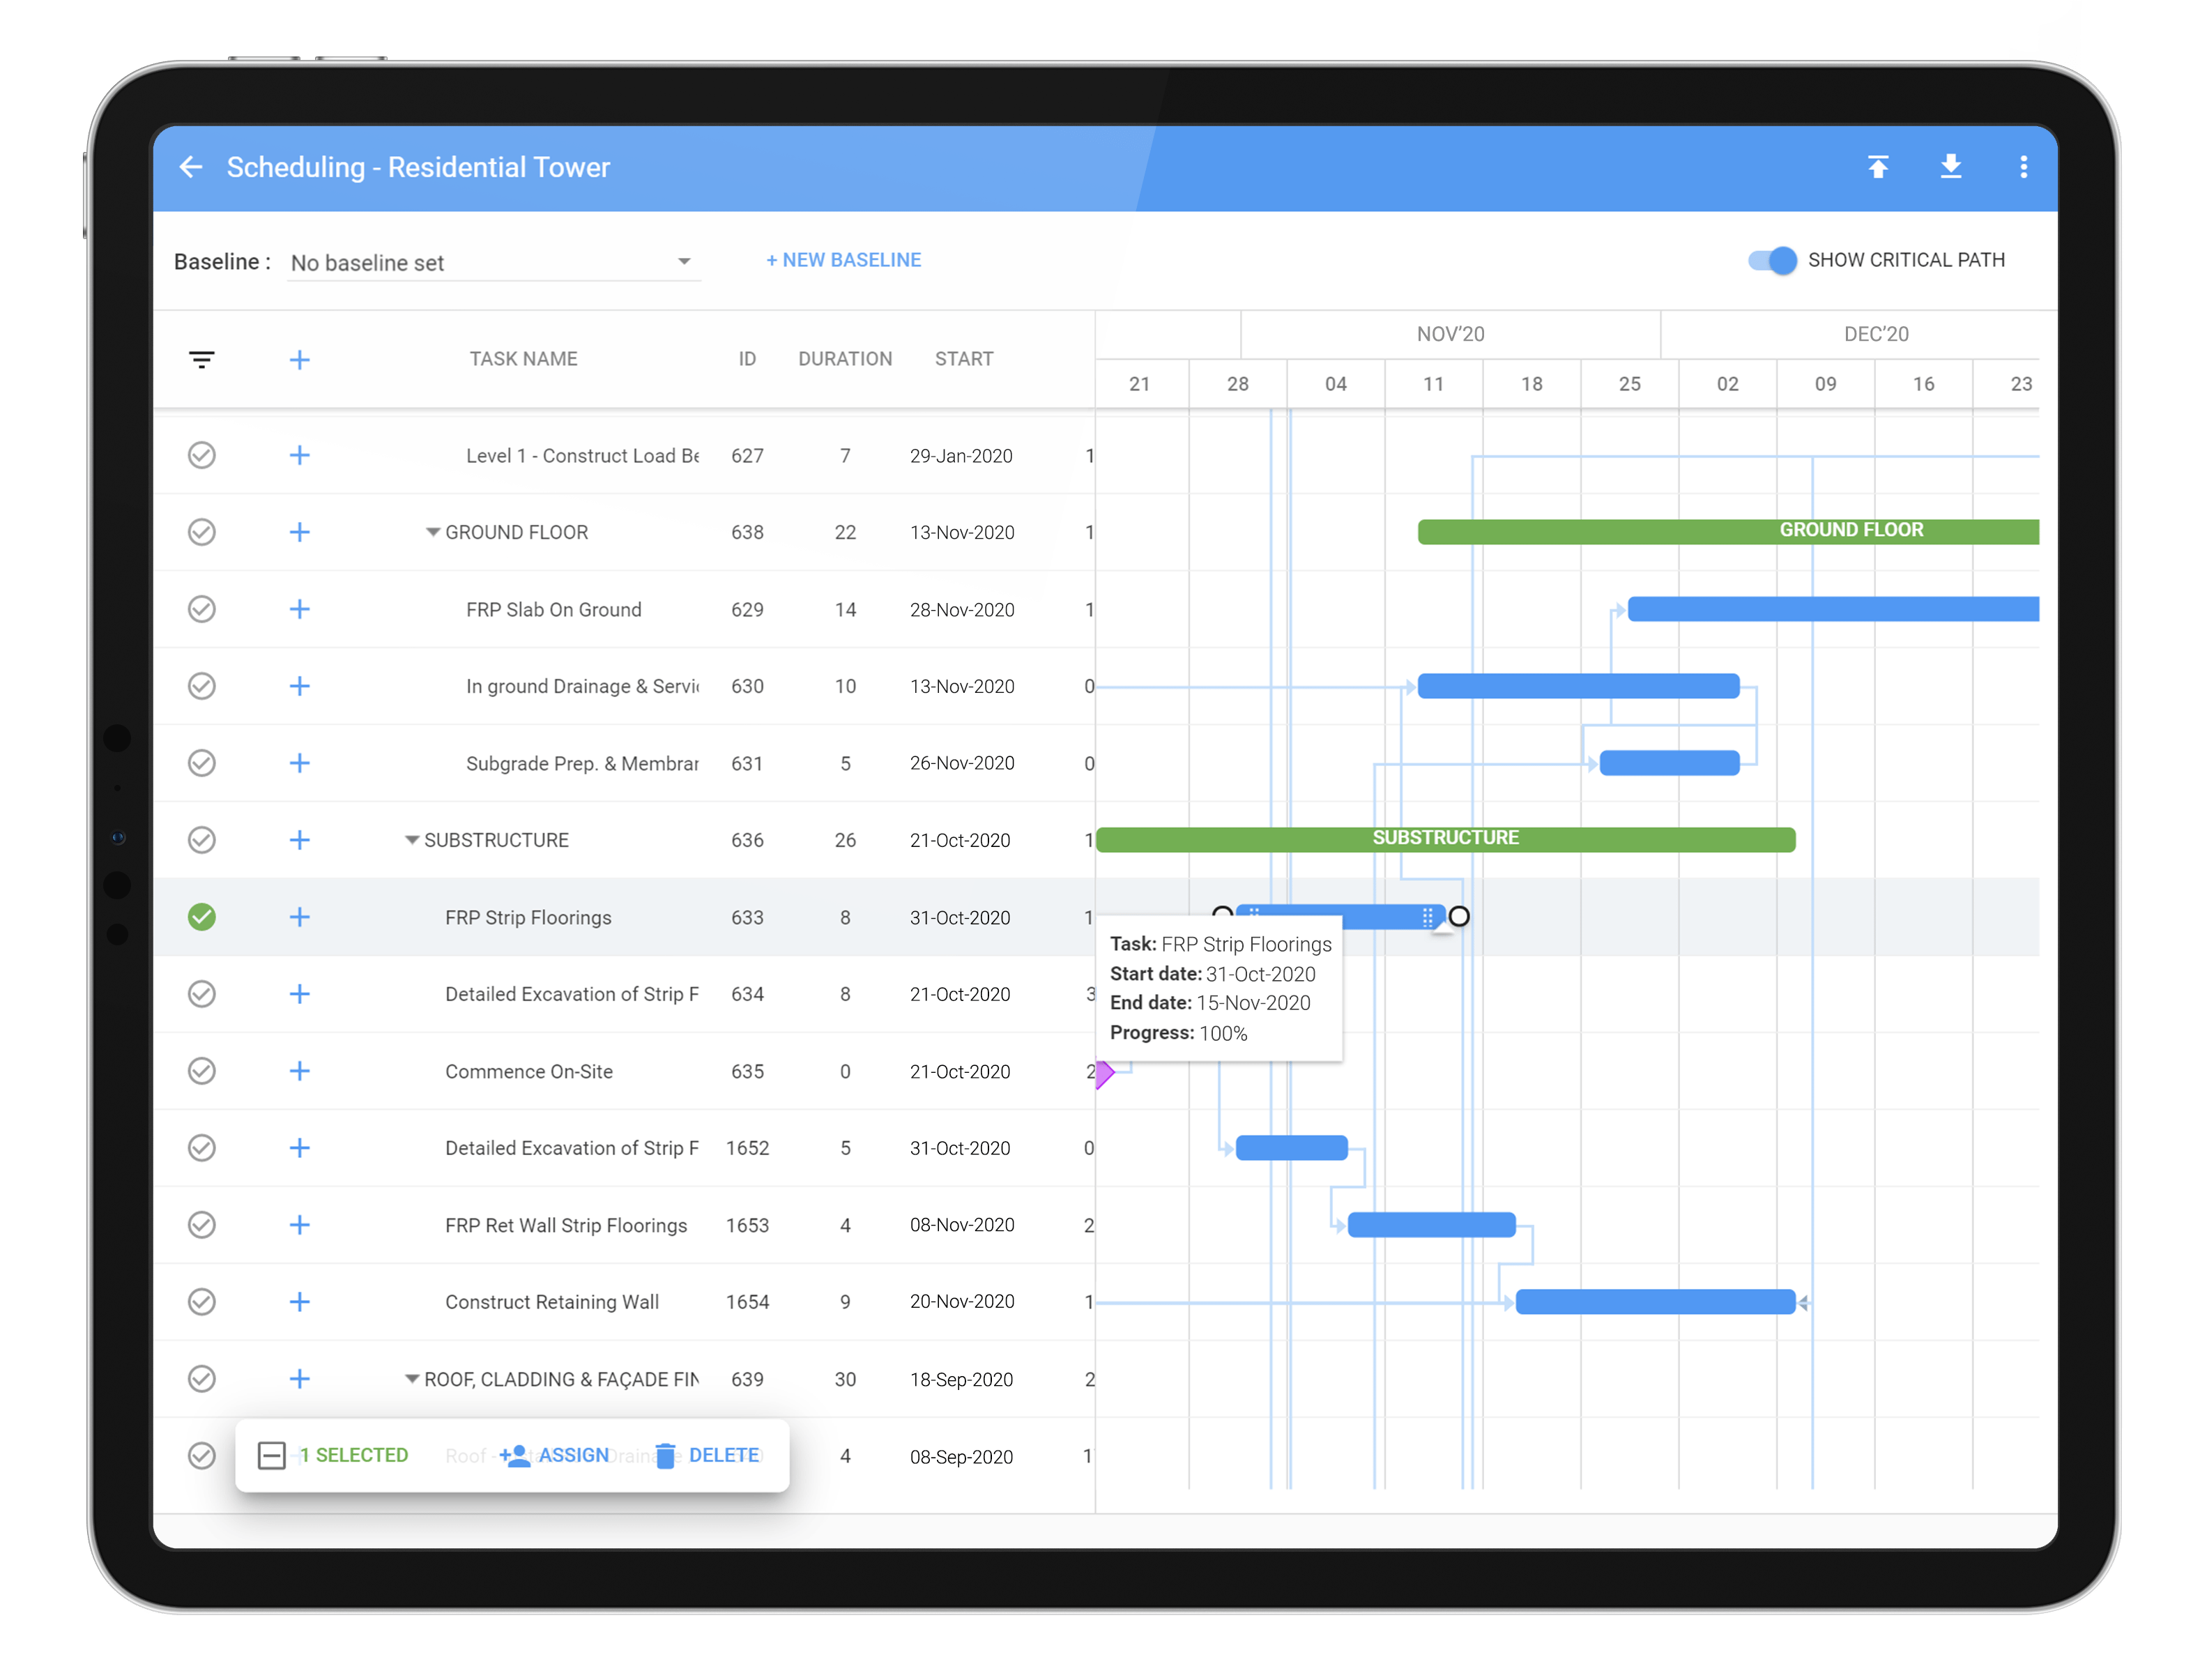Viewport: 2200px width, 1680px height.
Task: Click task name FRP Ret Wall Strip Floorings
Action: click(x=567, y=1226)
